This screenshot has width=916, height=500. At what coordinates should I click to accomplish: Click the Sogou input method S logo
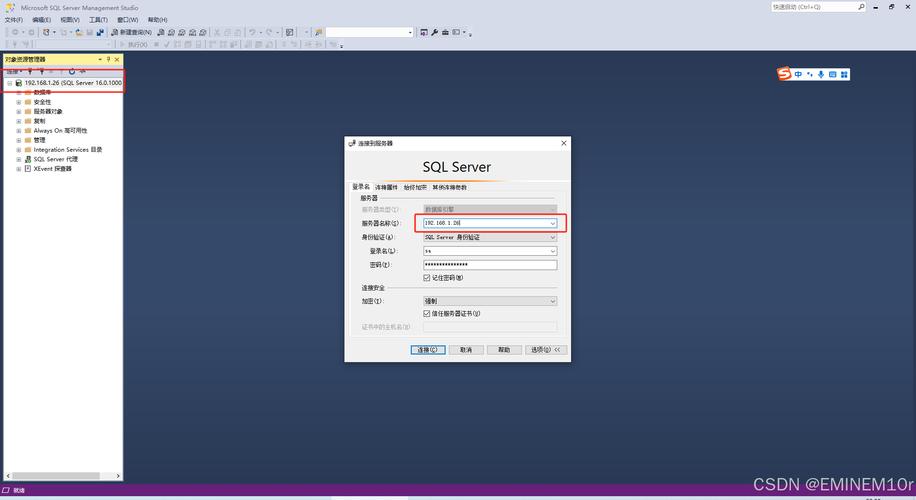[x=785, y=74]
